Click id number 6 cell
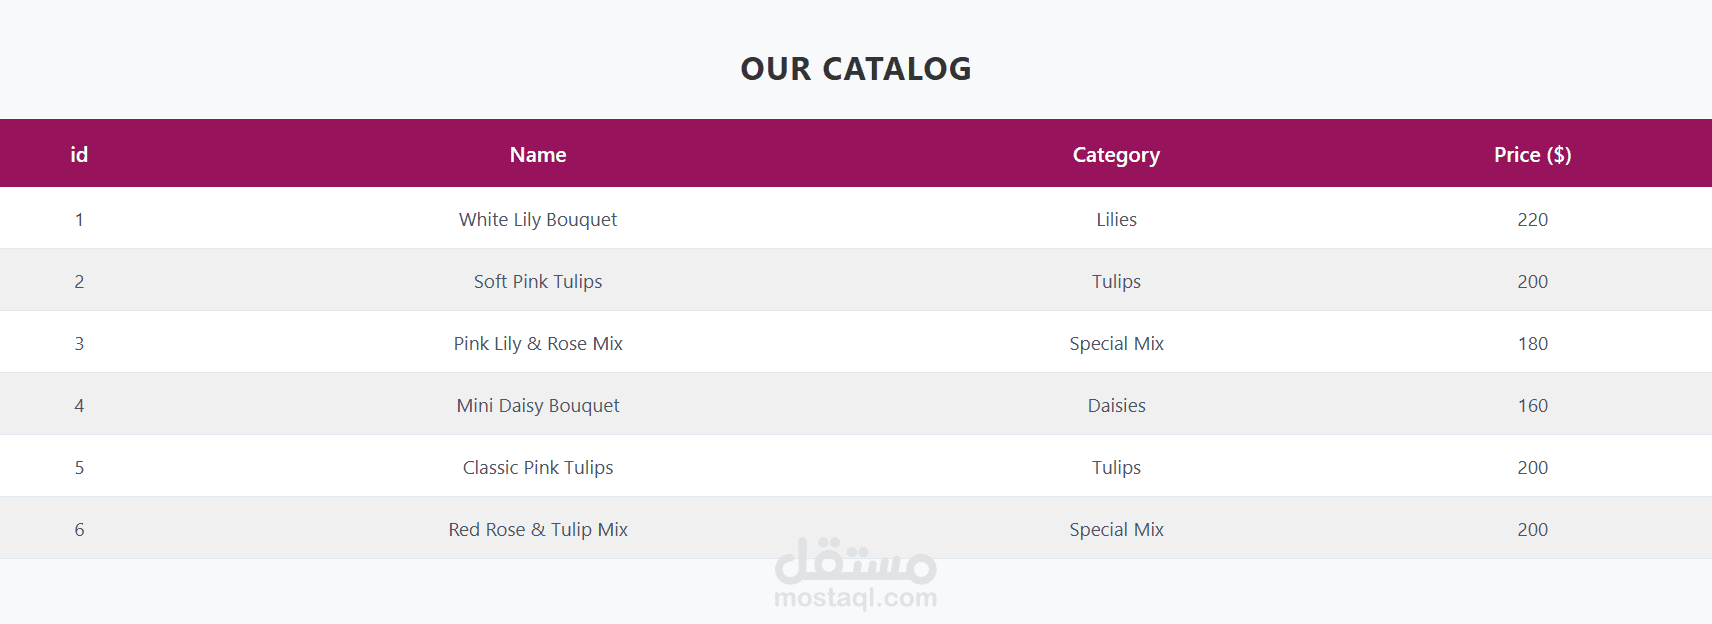This screenshot has height=624, width=1712. (x=79, y=529)
